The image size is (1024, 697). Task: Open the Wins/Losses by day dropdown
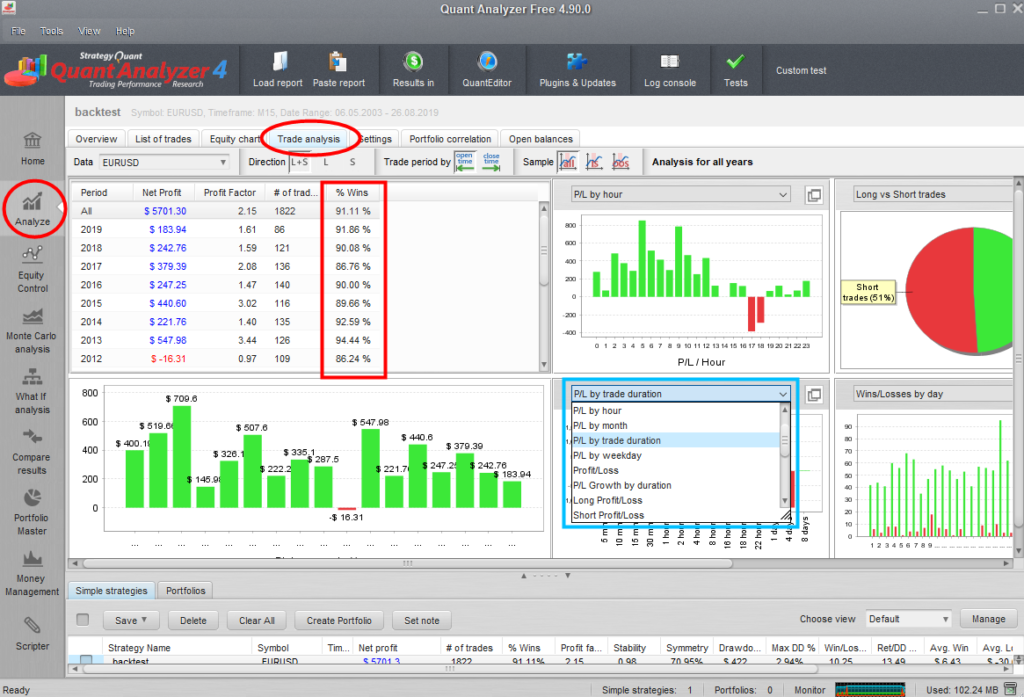[934, 394]
